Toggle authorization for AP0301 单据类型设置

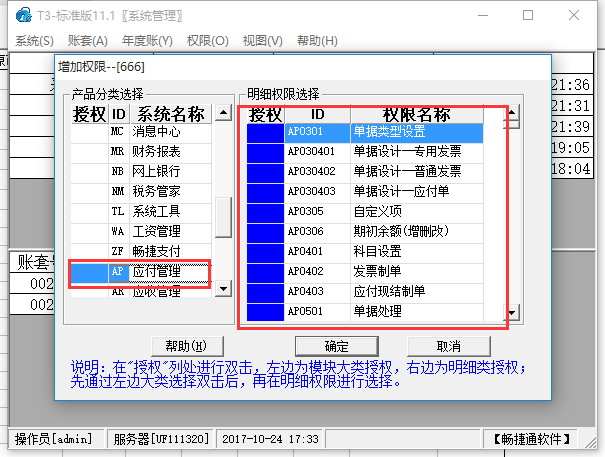tap(265, 133)
